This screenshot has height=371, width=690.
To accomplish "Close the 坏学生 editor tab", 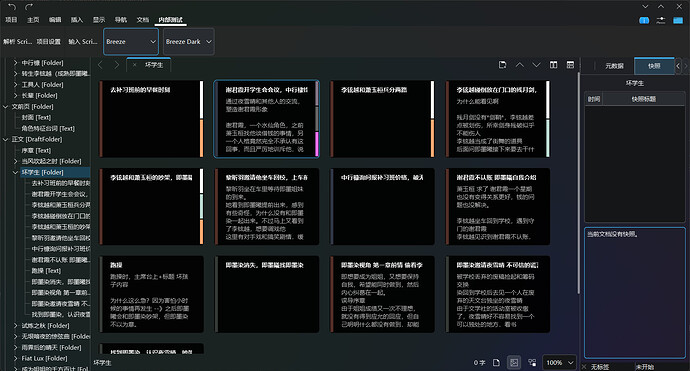I will [135, 65].
